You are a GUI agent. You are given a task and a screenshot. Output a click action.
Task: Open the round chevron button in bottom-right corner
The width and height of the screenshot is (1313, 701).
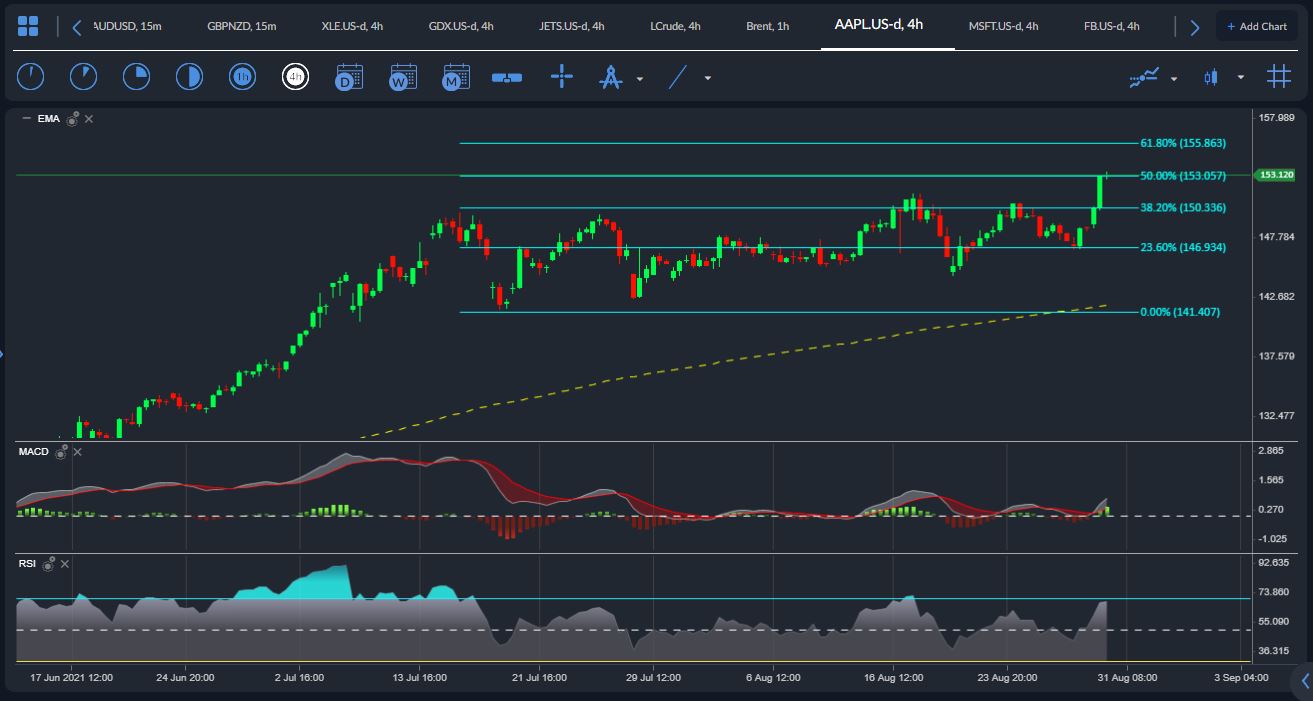point(1304,682)
